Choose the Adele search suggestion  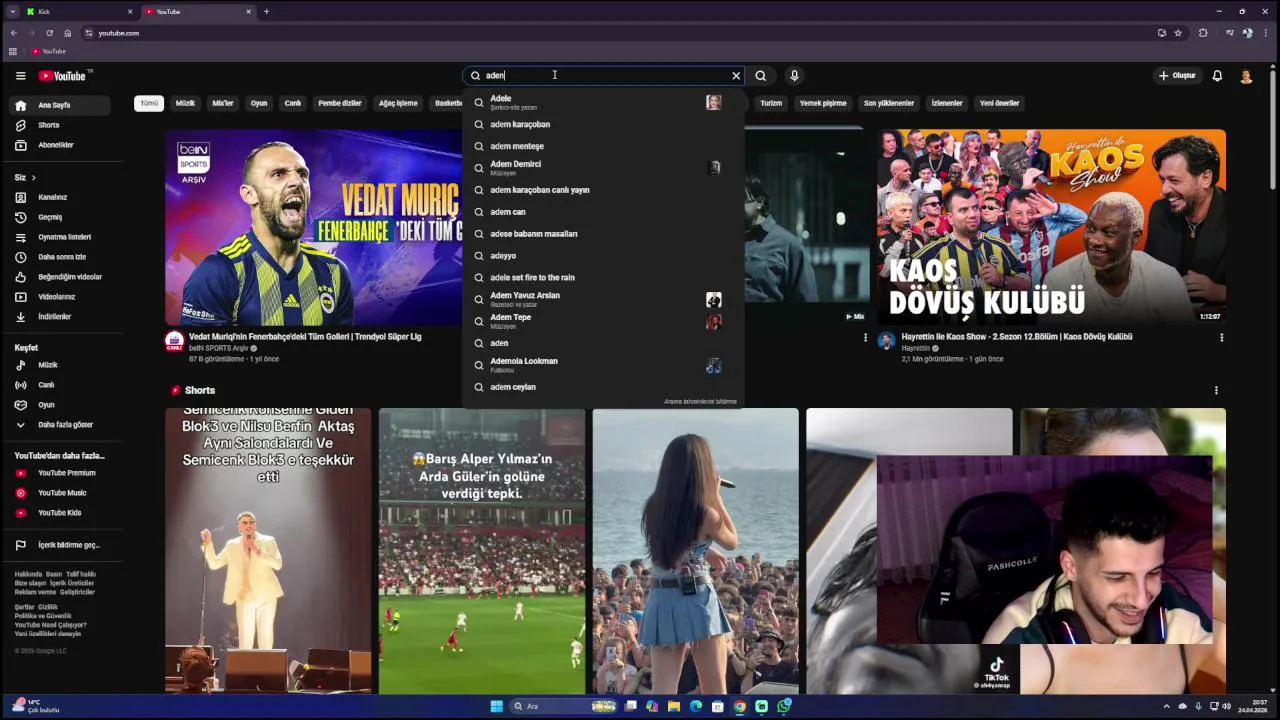pos(604,102)
